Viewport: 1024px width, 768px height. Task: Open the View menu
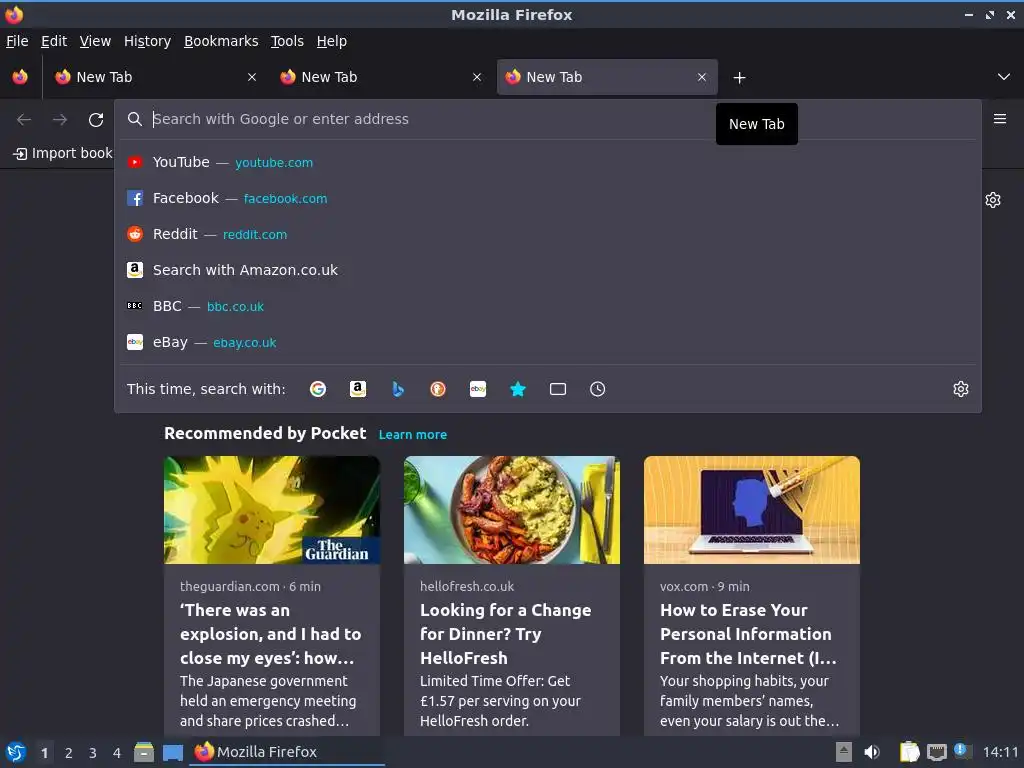coord(95,41)
